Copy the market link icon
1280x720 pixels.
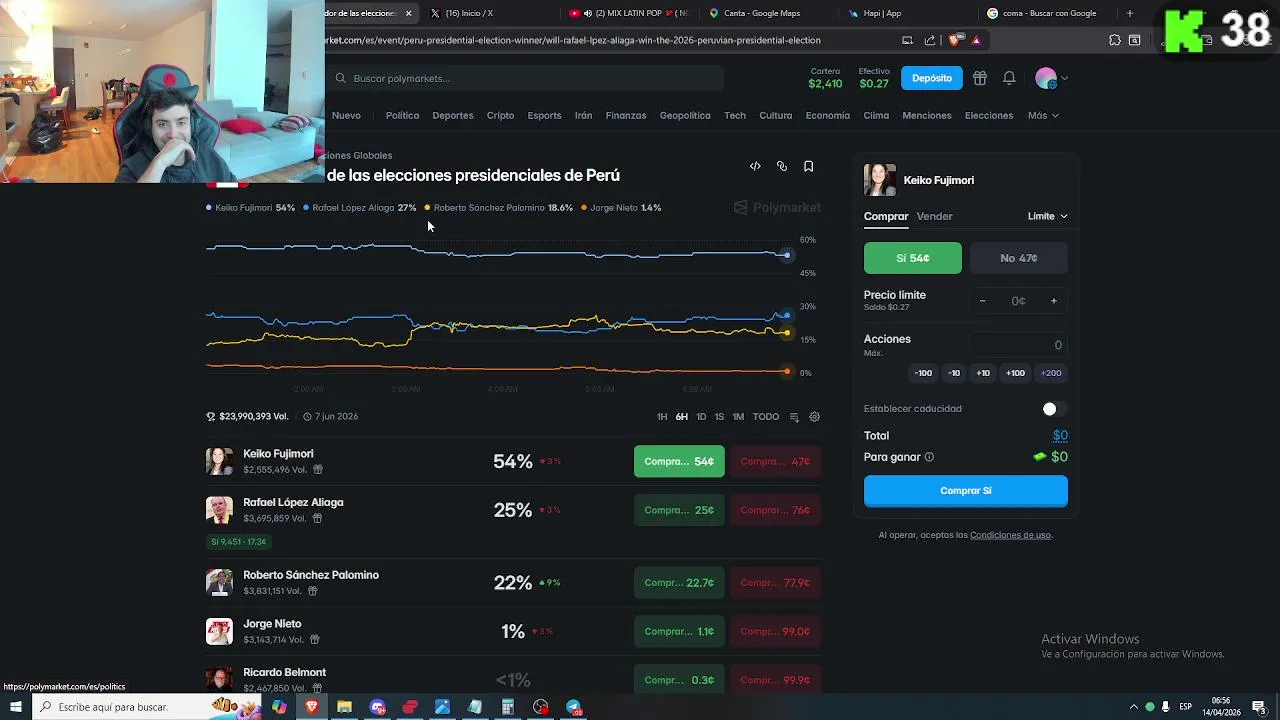782,166
